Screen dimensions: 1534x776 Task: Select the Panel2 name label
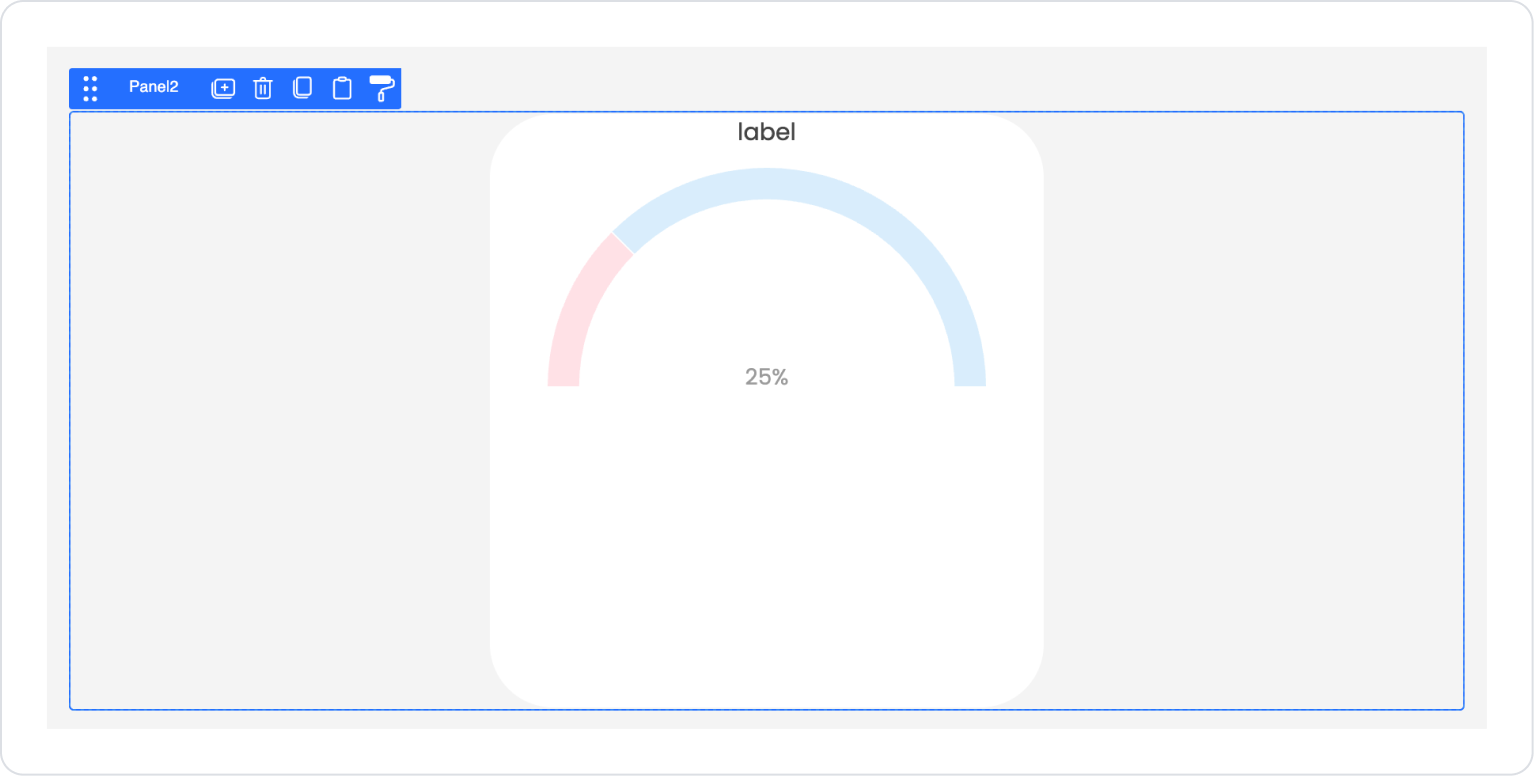[153, 87]
